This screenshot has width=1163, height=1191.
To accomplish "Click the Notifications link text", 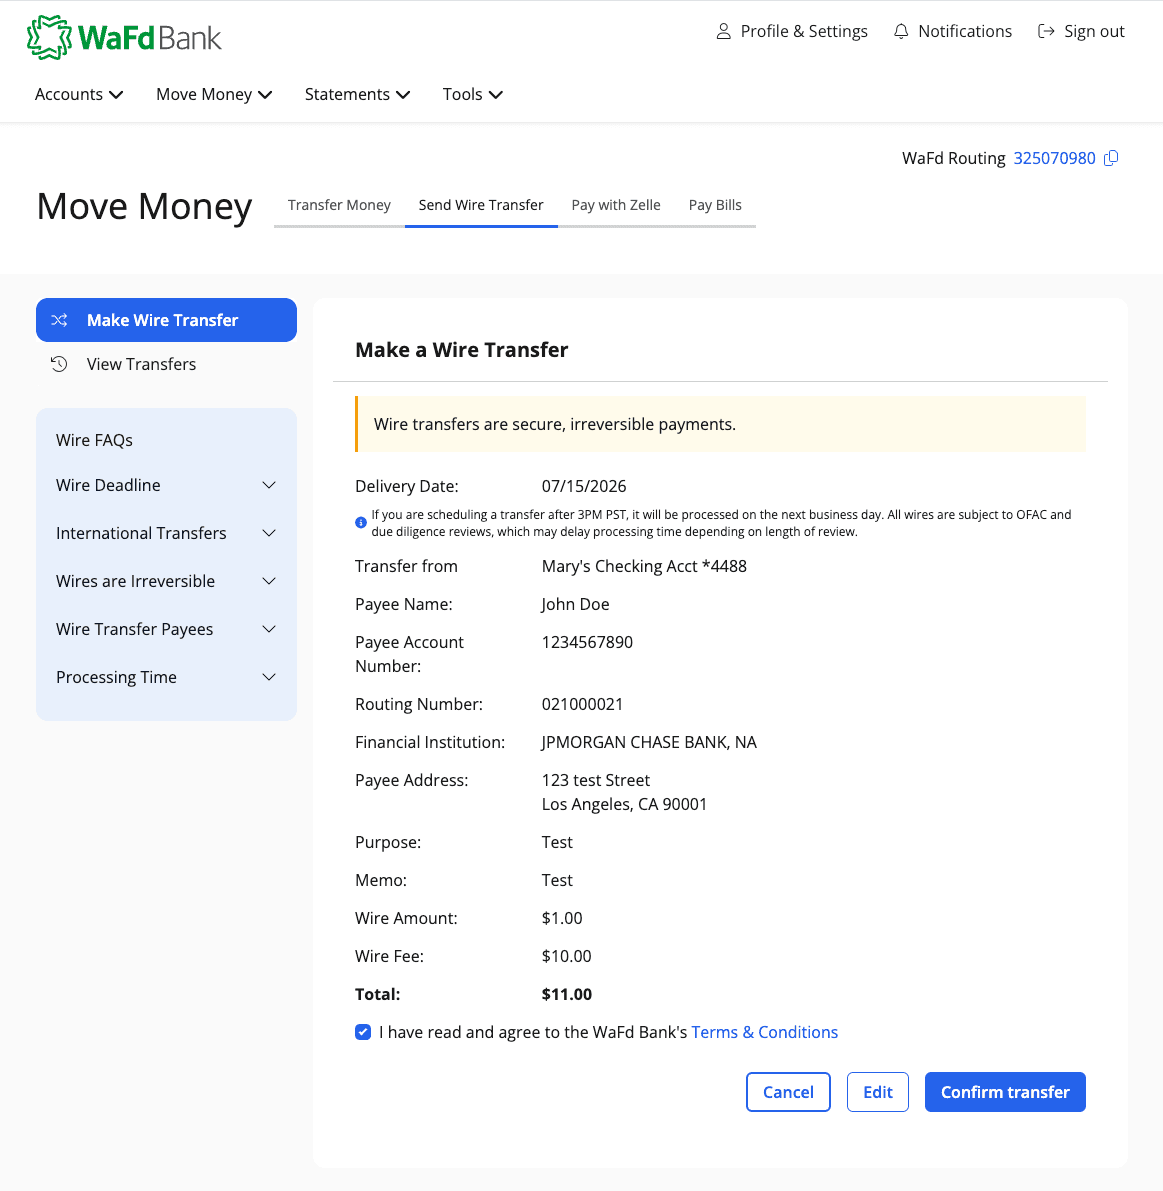I will point(965,31).
